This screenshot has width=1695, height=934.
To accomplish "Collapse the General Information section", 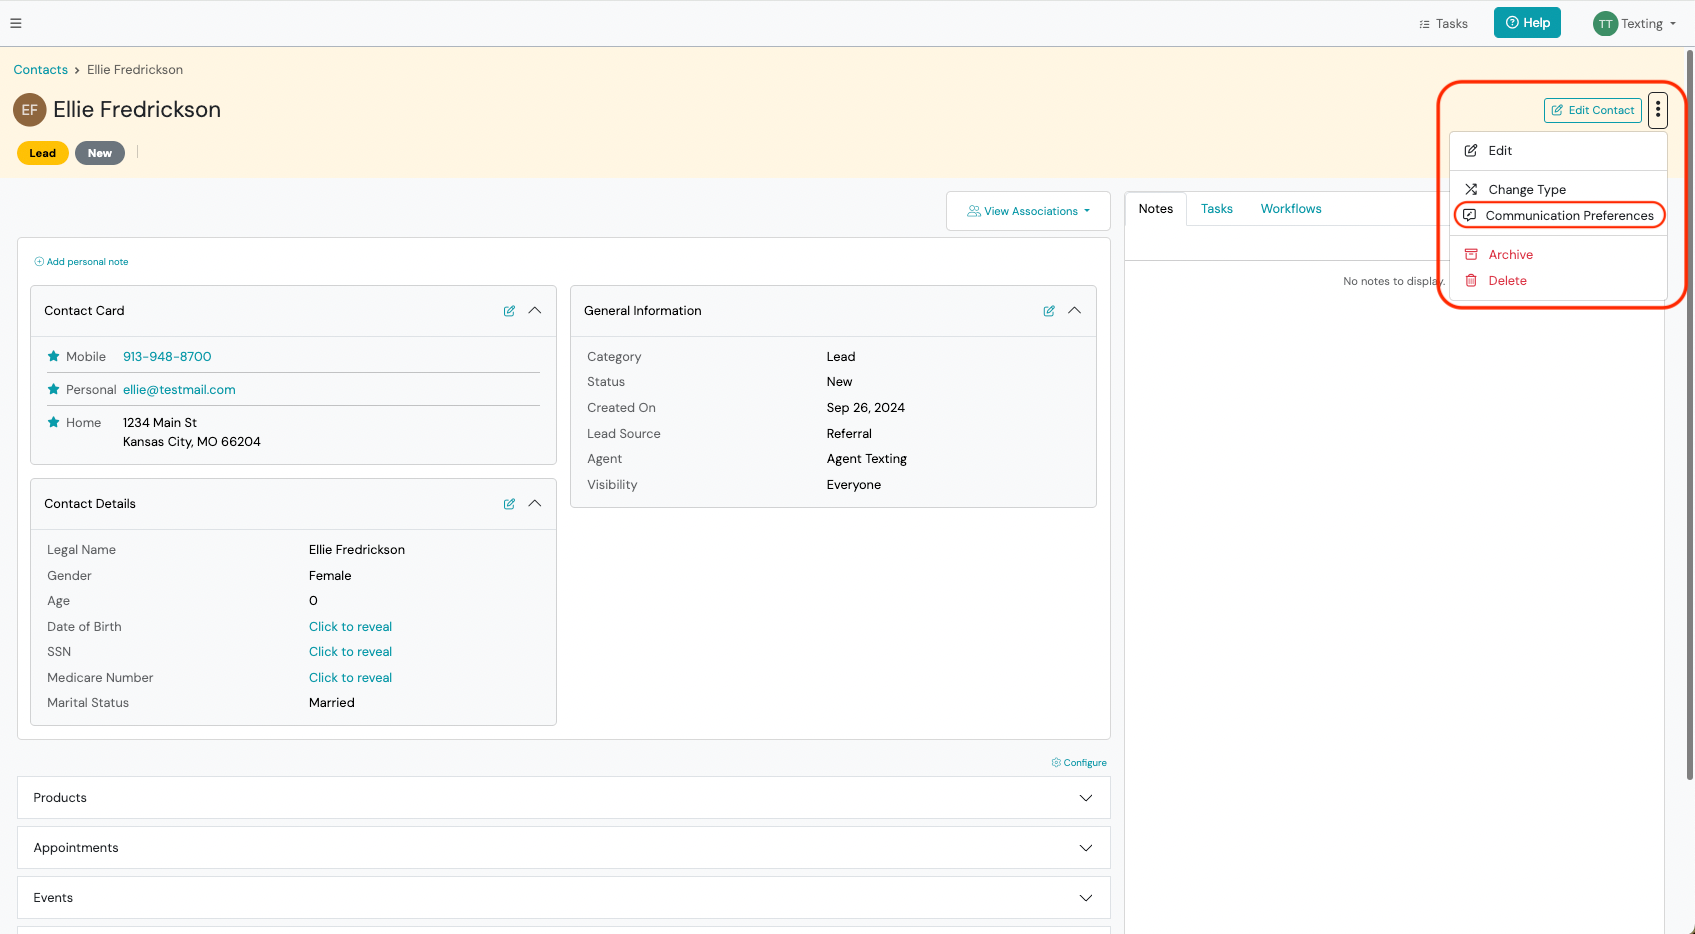I will click(x=1075, y=310).
